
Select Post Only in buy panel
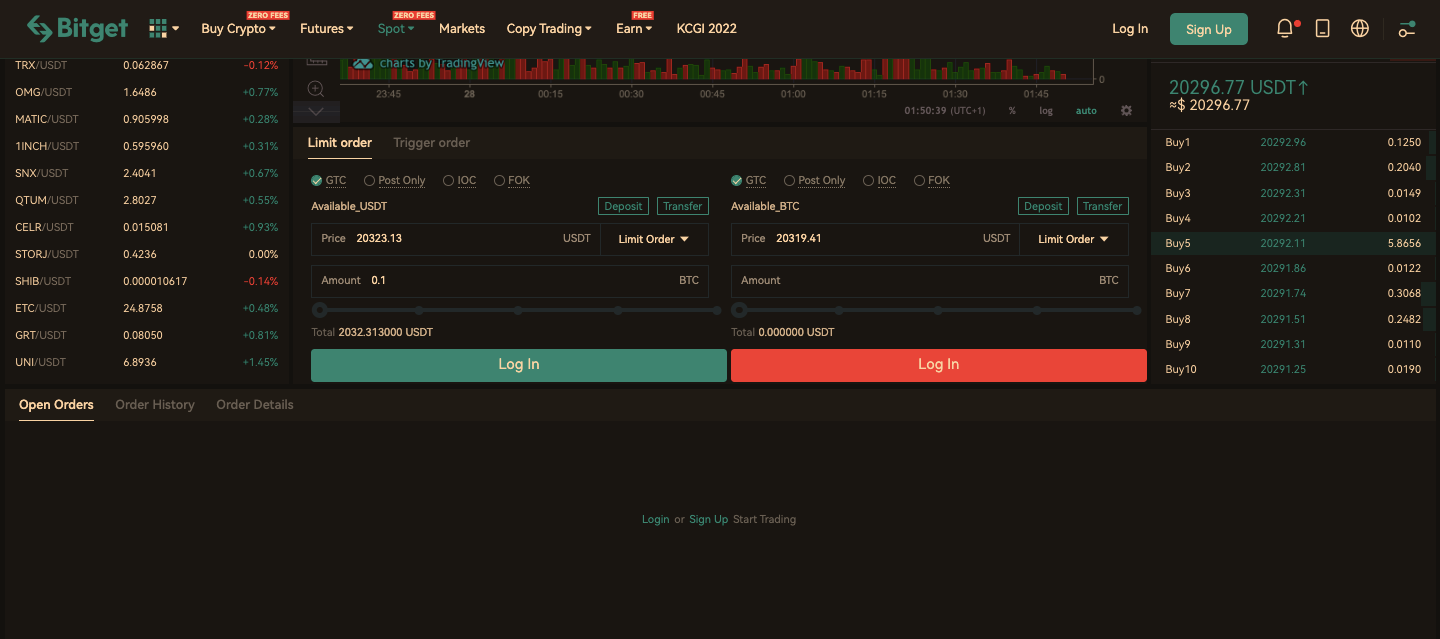pyautogui.click(x=394, y=181)
